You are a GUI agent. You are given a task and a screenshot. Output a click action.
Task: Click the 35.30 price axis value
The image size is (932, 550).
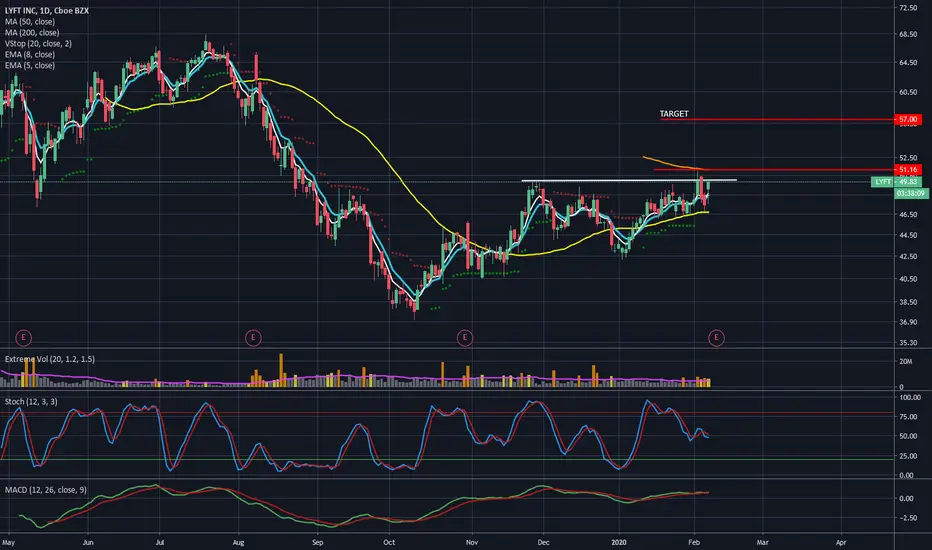pos(908,343)
